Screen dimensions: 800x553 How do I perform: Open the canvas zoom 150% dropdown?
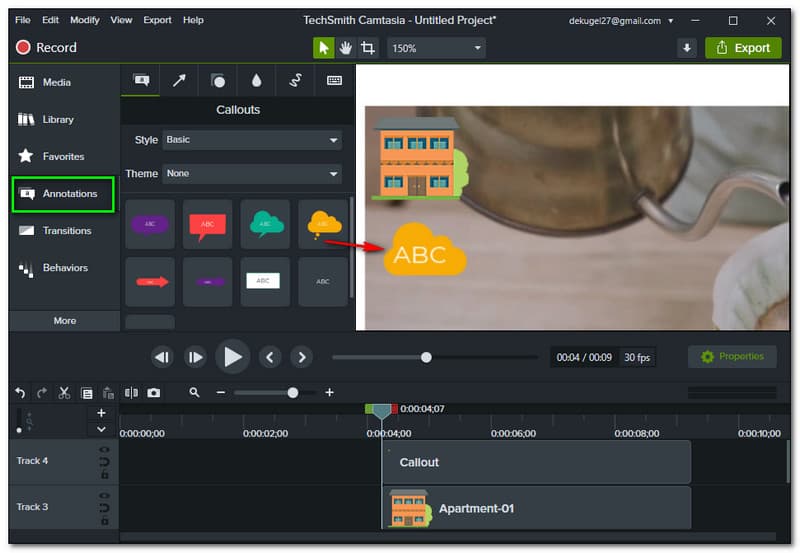pyautogui.click(x=436, y=48)
